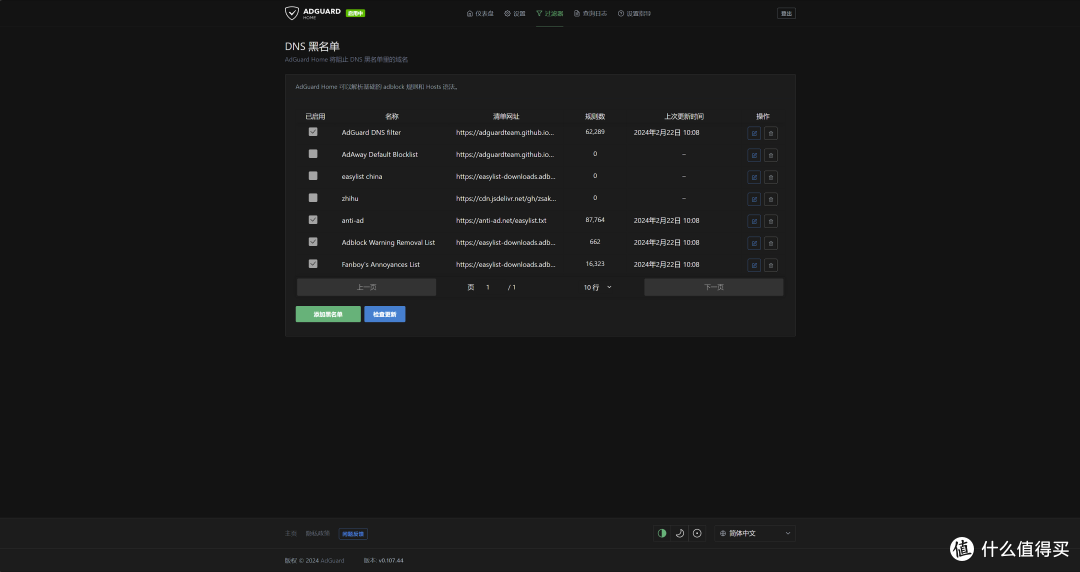Uncheck Fanboy's Annoyances List

(313, 264)
